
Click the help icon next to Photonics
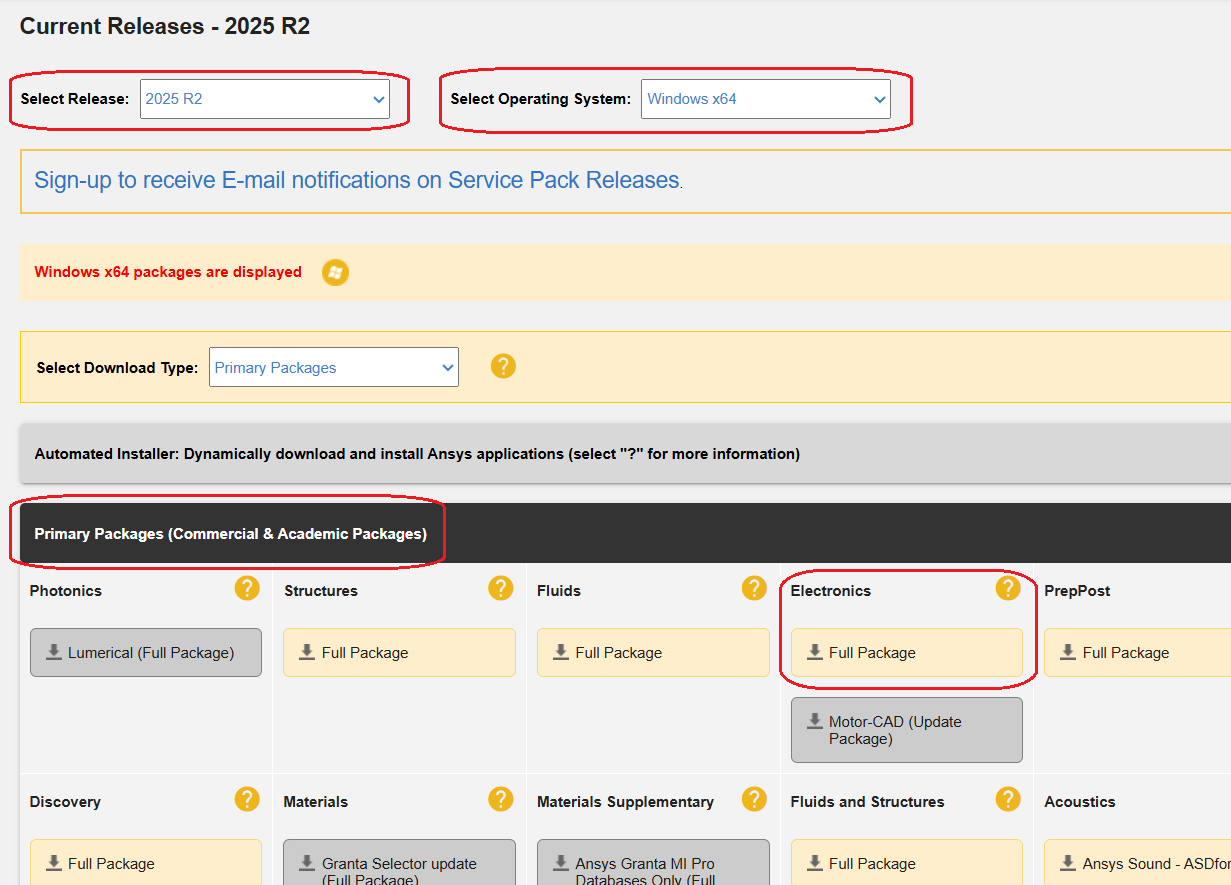tap(247, 589)
